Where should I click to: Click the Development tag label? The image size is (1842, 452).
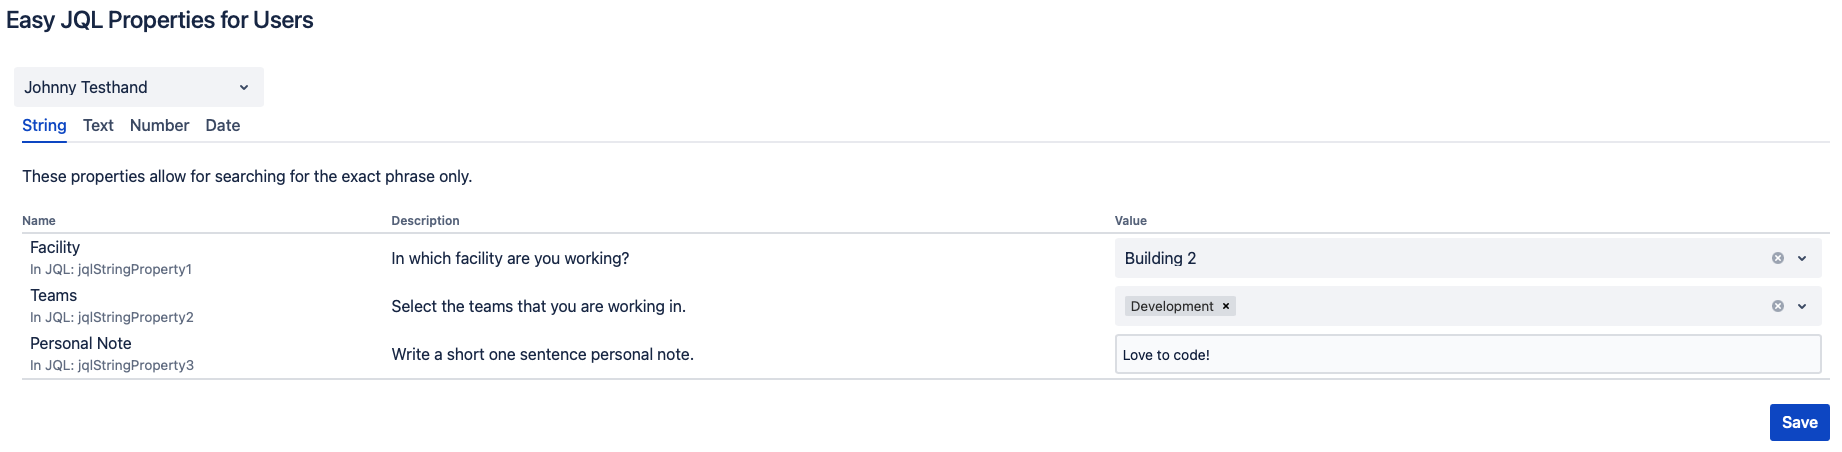pyautogui.click(x=1171, y=306)
